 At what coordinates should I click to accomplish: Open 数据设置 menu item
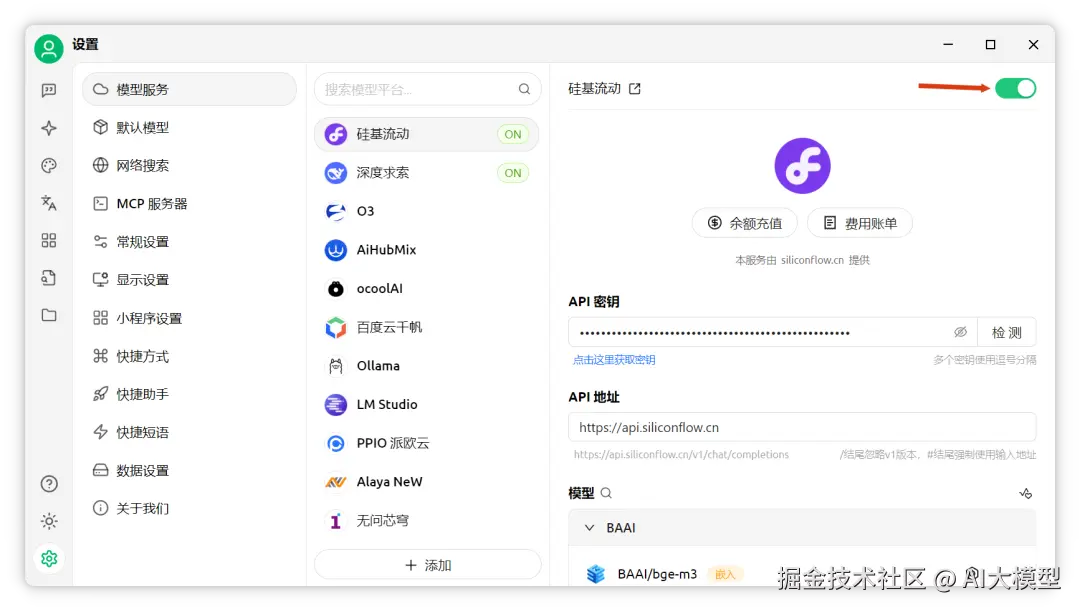pyautogui.click(x=189, y=470)
